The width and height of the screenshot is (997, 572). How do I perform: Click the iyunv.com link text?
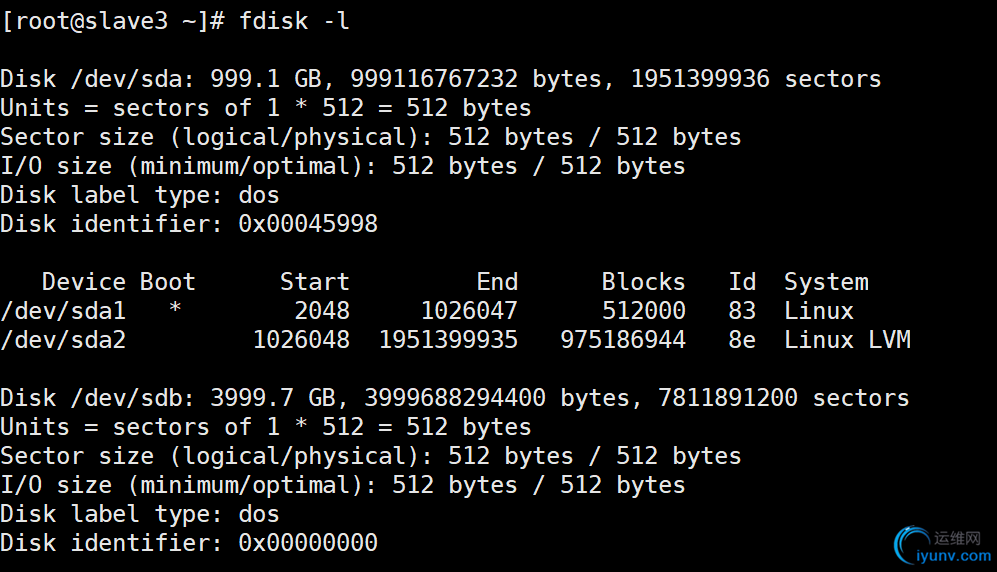[x=954, y=556]
